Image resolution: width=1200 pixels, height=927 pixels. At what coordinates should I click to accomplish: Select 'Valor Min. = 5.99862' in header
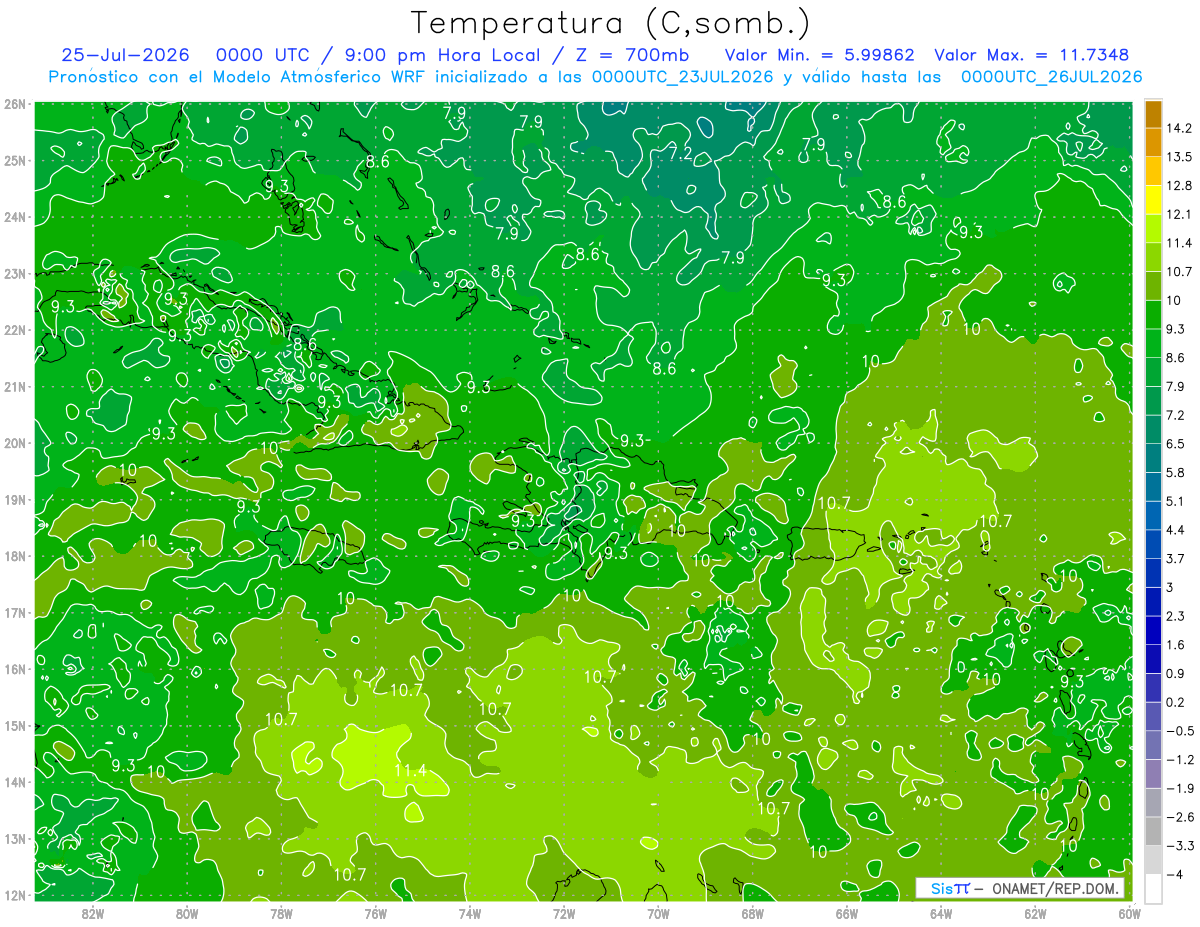pos(819,55)
